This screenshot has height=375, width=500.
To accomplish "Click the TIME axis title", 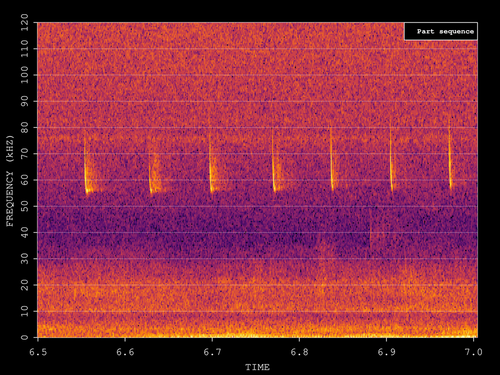I will 257,367.
